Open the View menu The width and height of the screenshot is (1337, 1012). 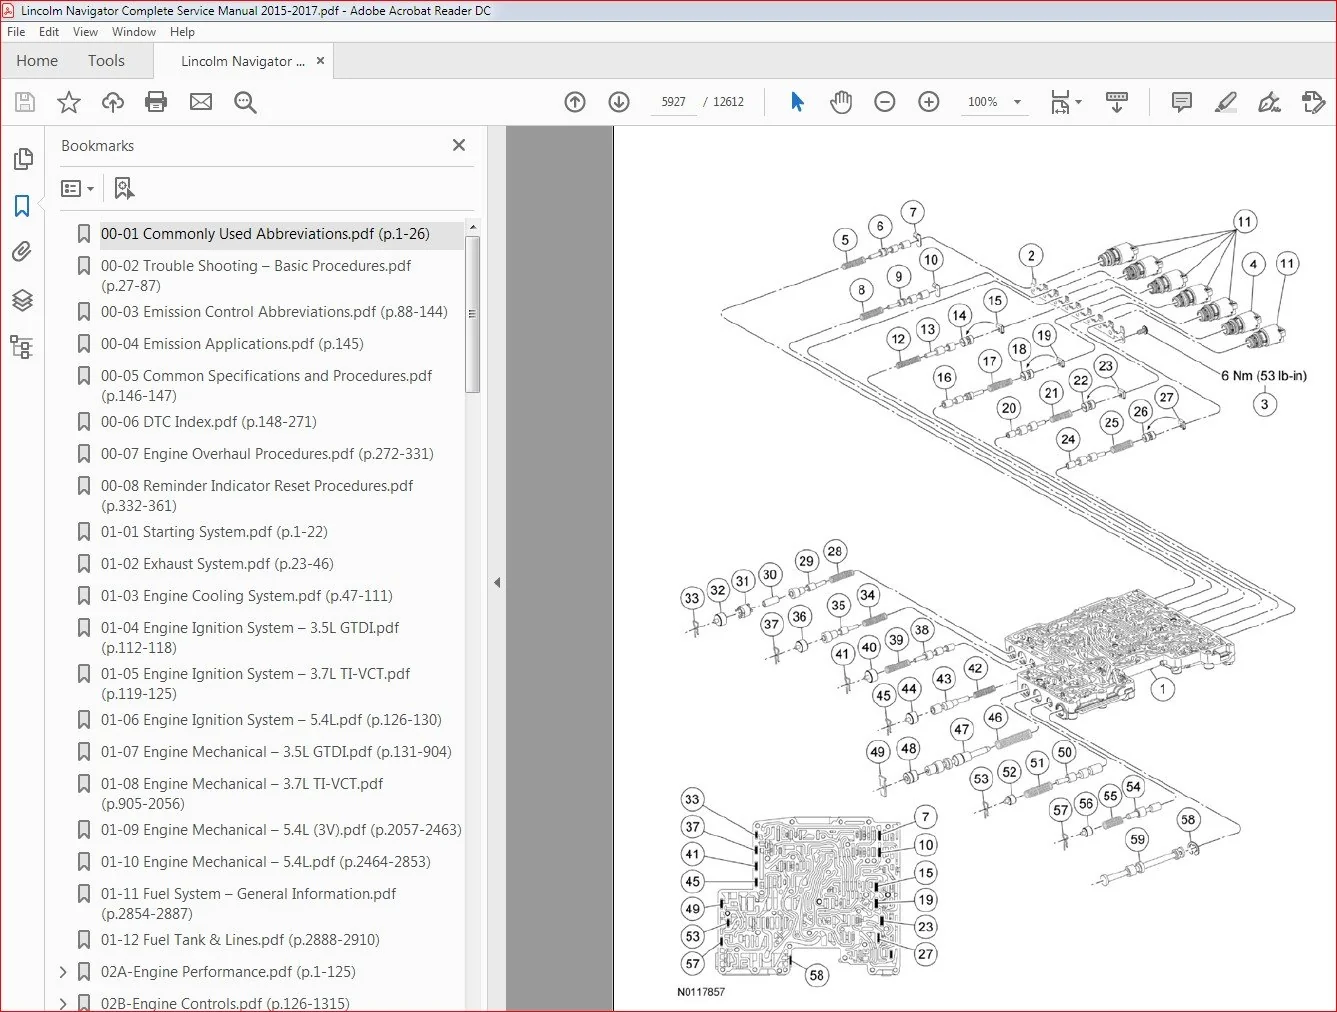[85, 32]
